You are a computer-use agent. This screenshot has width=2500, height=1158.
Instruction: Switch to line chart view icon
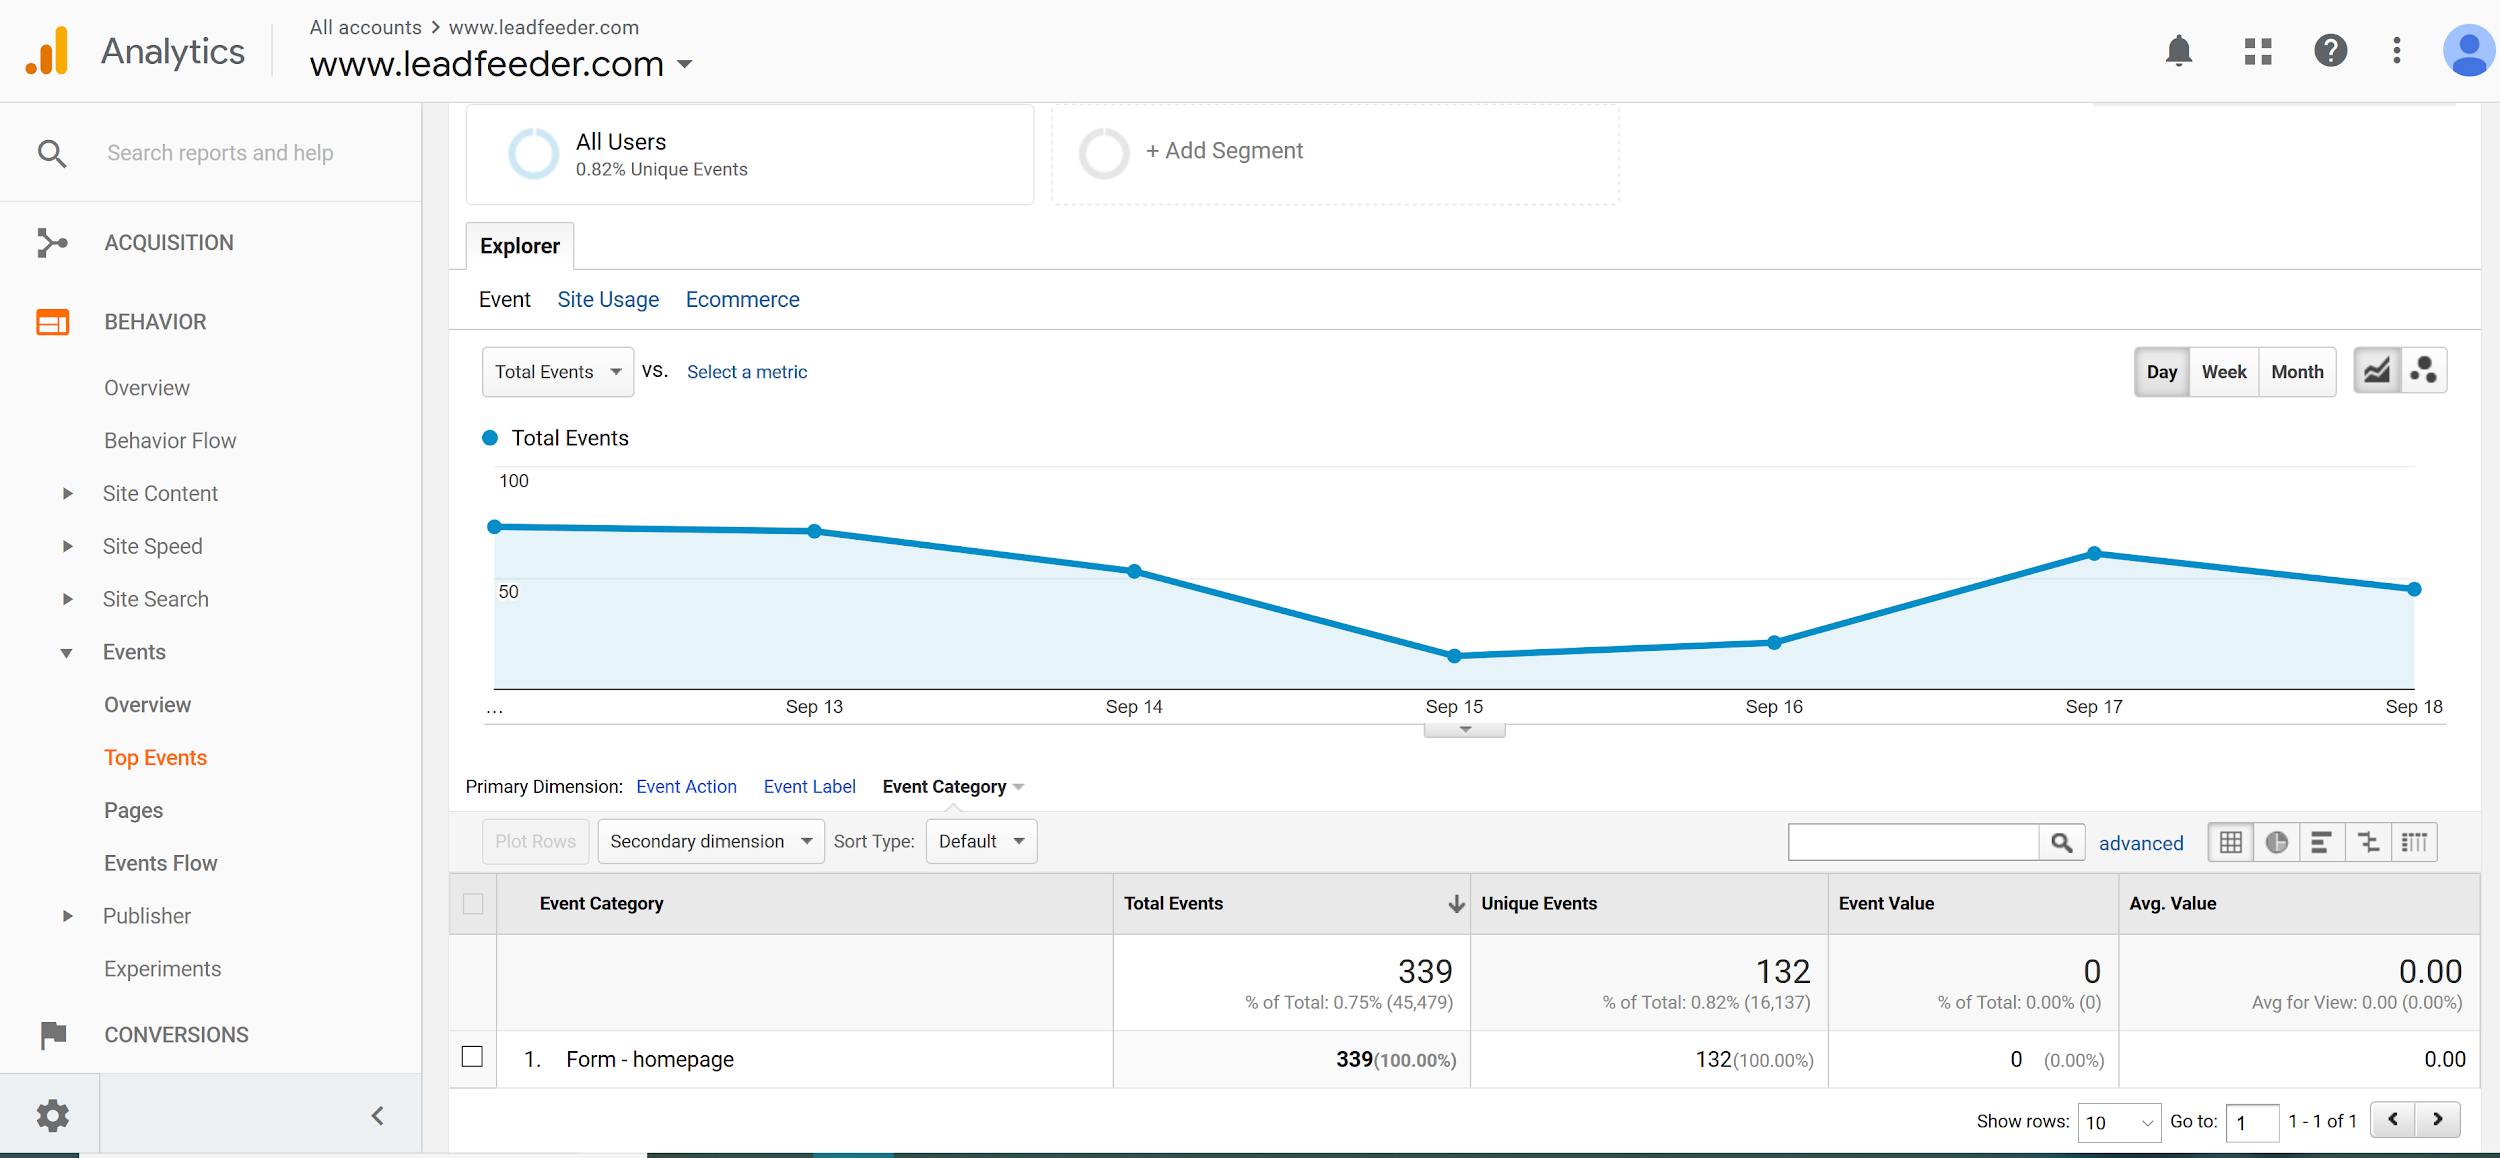[2377, 371]
